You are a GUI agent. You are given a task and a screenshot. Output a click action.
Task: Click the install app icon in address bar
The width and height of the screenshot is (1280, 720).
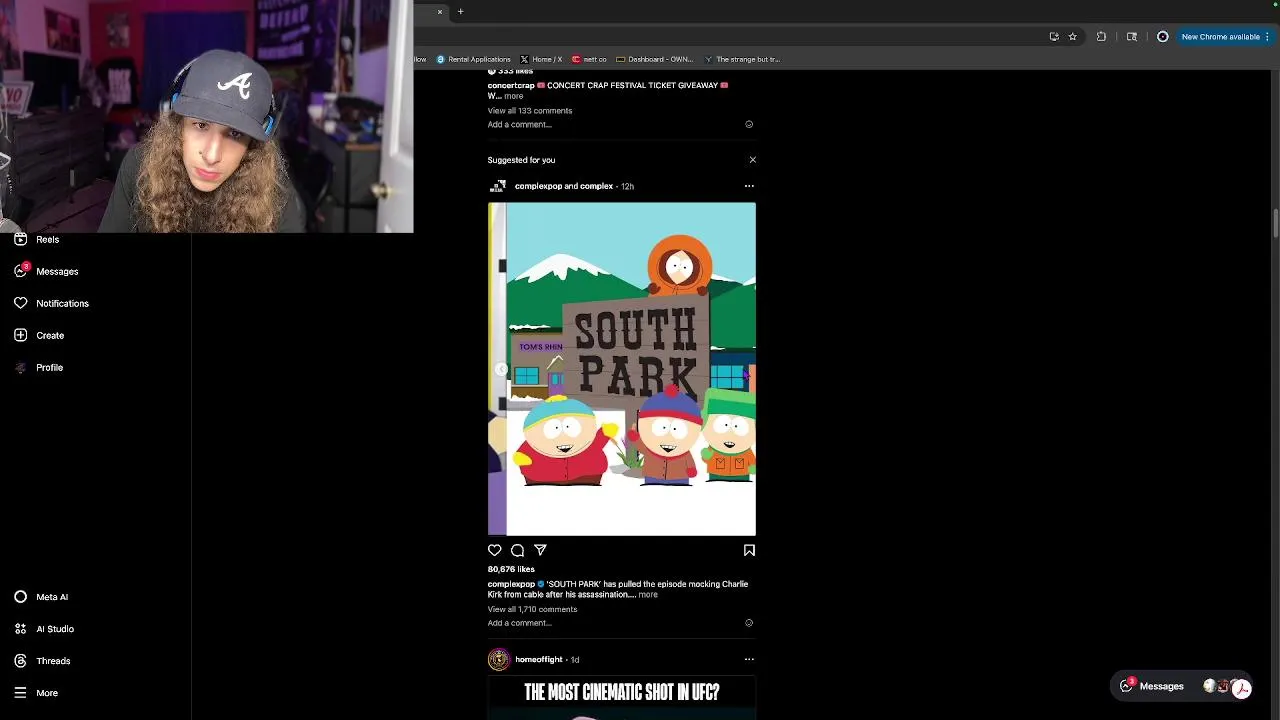point(1054,37)
